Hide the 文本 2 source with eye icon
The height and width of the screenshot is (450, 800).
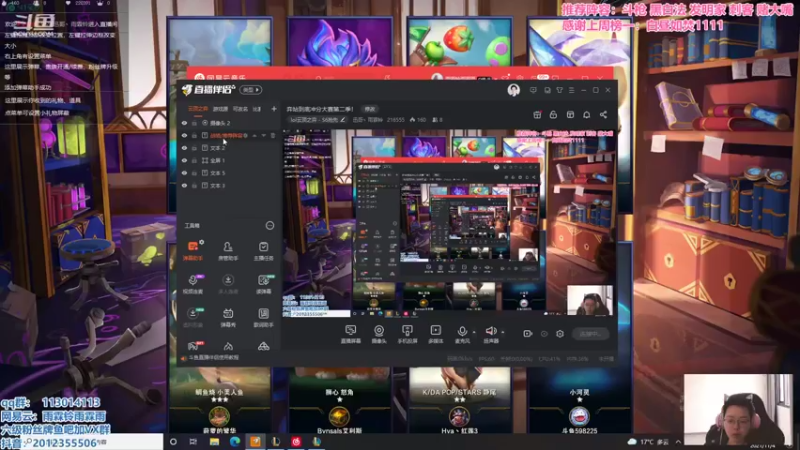pyautogui.click(x=185, y=148)
